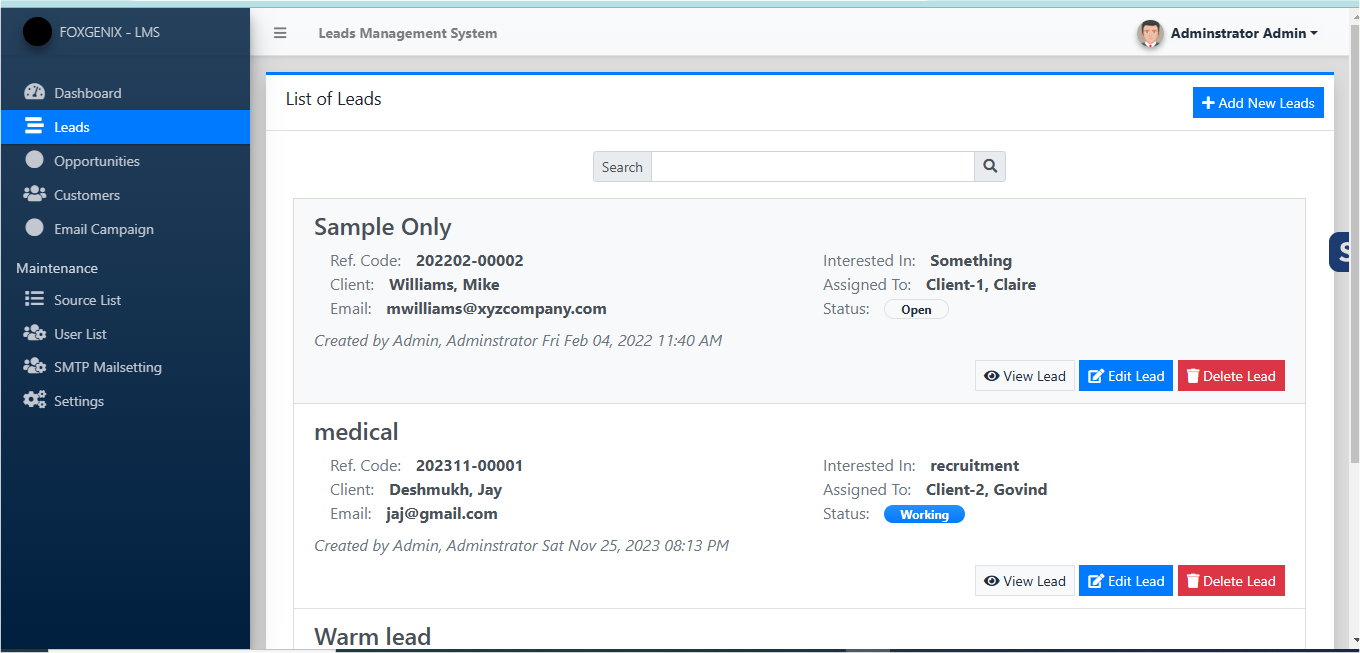1360x653 pixels.
Task: Click email jaj@gmail.com
Action: (x=442, y=514)
